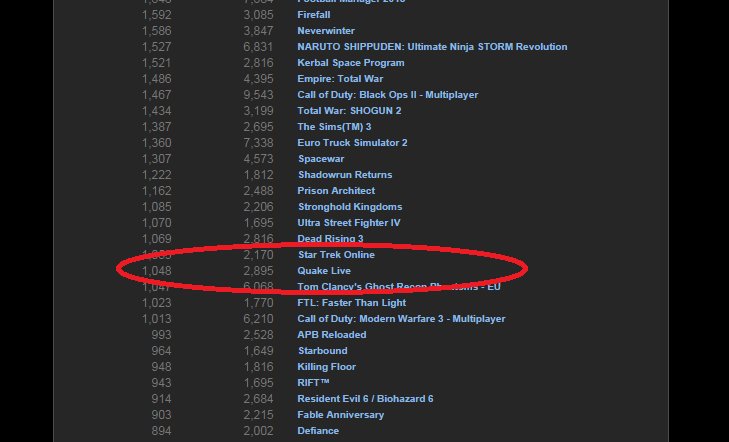Viewport: 729px width, 442px height.
Task: Open the Quake Live link
Action: [323, 271]
